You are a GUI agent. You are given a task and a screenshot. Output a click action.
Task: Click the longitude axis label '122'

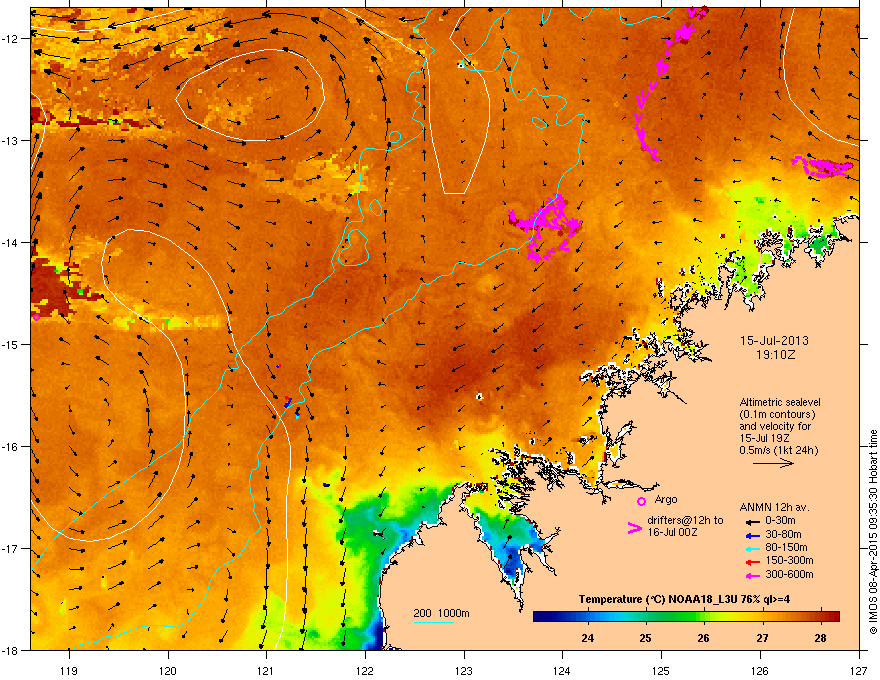pyautogui.click(x=365, y=670)
